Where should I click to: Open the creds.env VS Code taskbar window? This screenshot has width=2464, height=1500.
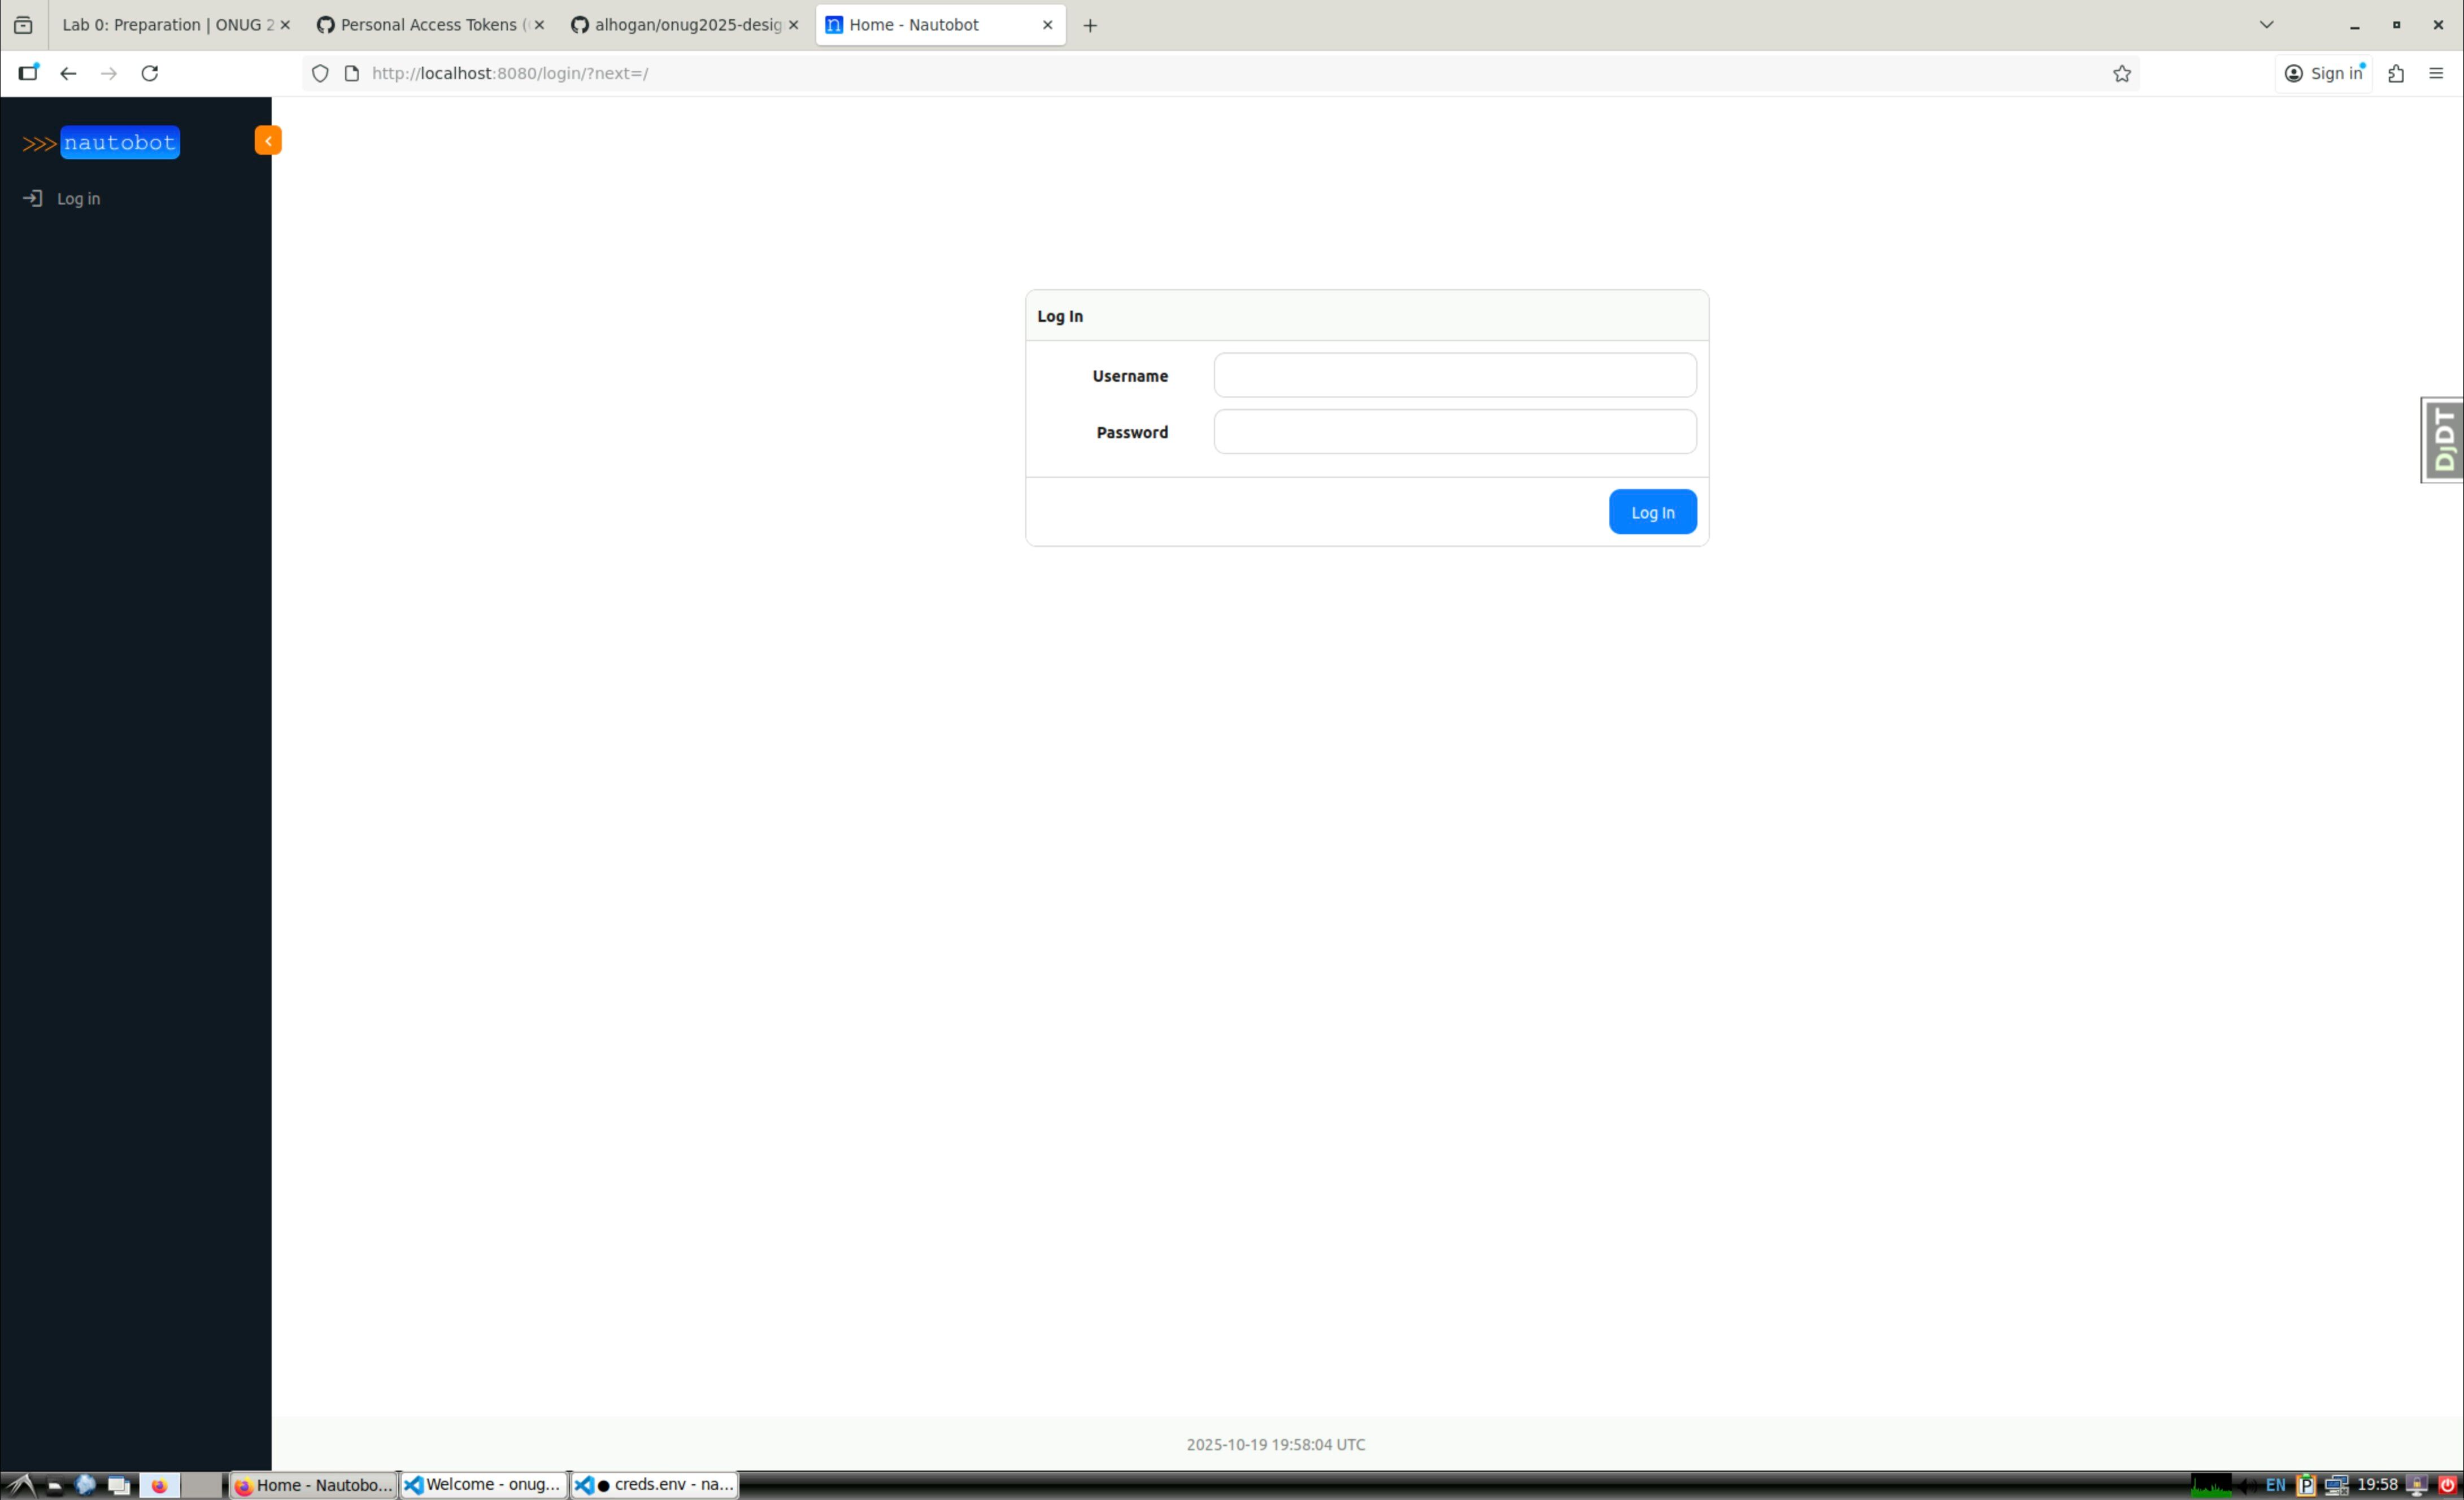tap(655, 1485)
